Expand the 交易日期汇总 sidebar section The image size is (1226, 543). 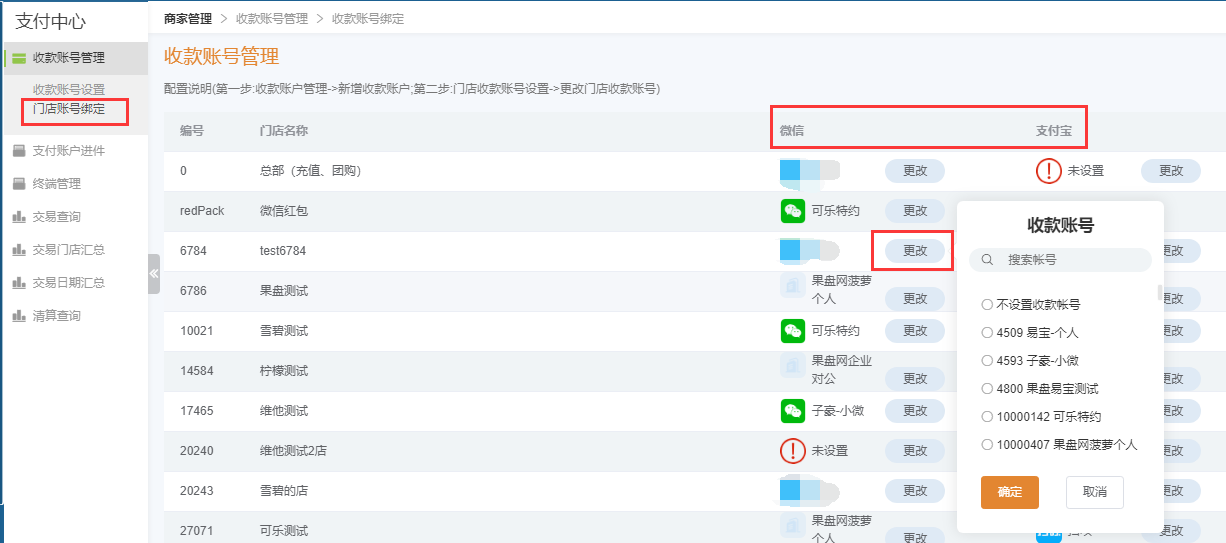68,283
